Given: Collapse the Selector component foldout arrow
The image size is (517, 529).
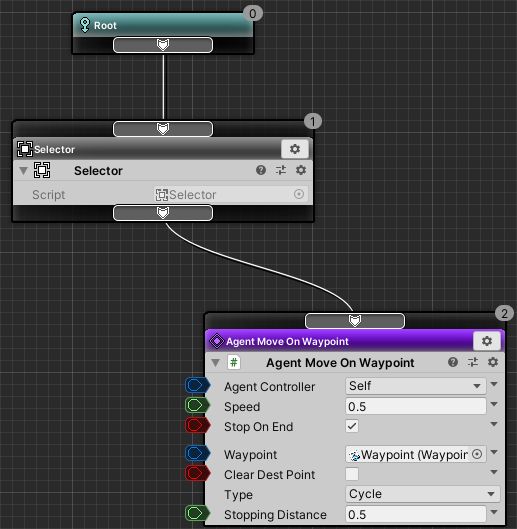Looking at the screenshot, I should click(x=23, y=170).
